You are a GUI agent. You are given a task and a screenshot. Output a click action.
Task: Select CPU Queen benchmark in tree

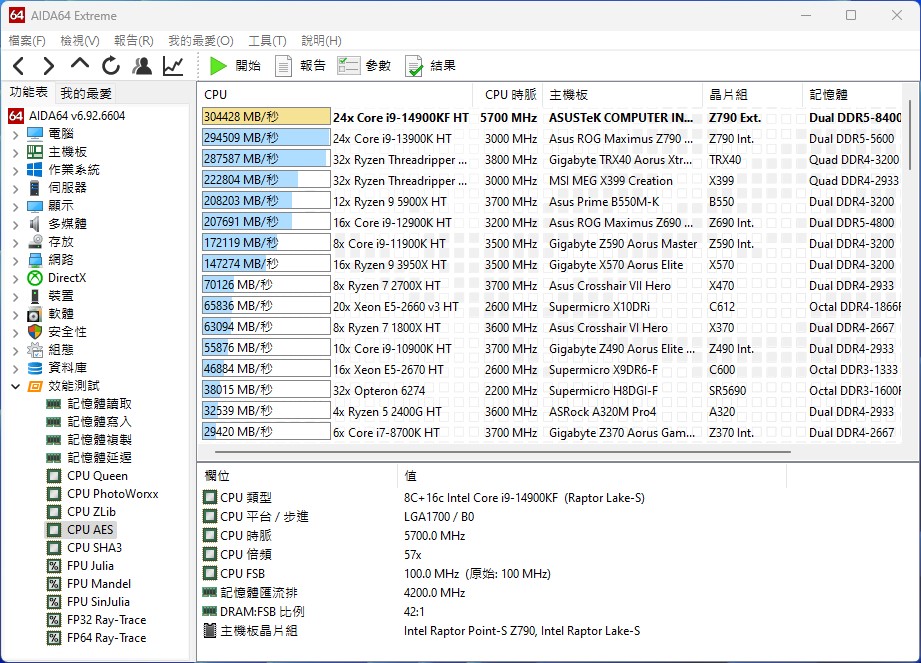point(97,476)
